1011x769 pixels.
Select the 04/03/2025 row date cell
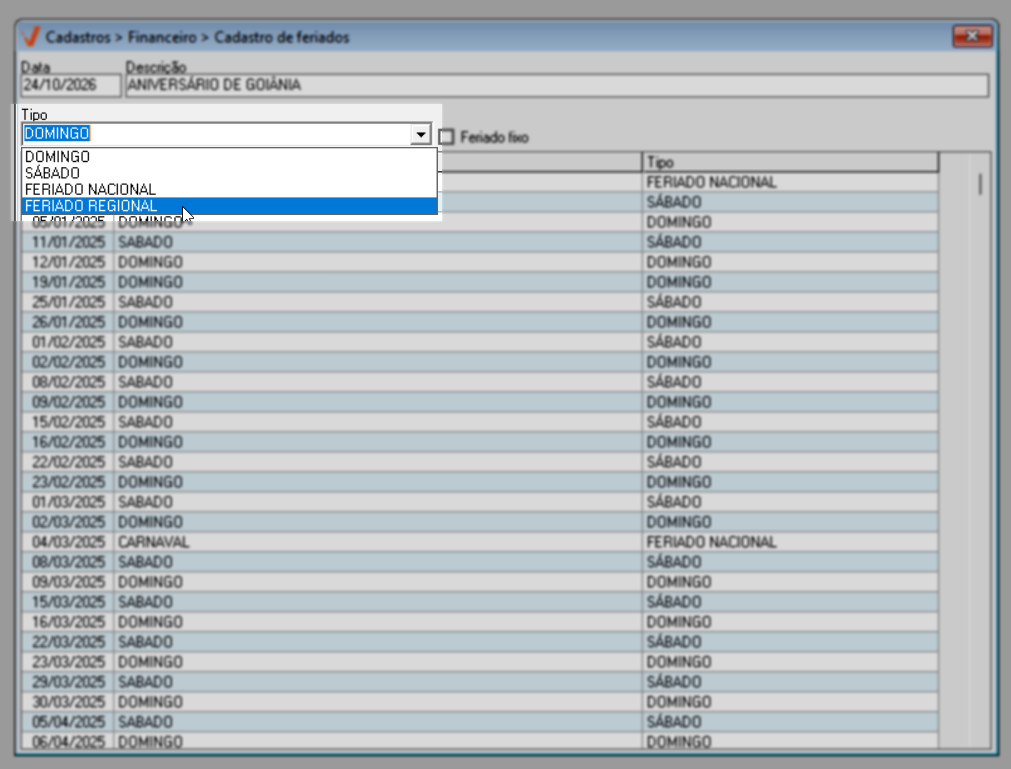coord(68,542)
